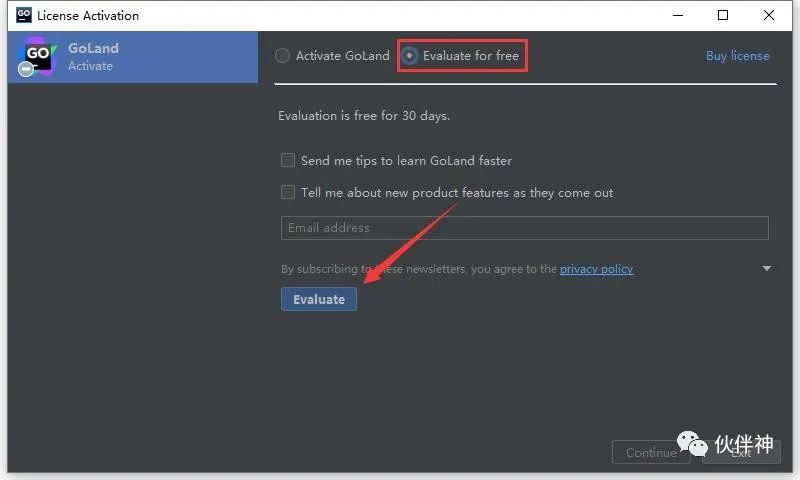Click the Continue button
The width and height of the screenshot is (800, 480).
651,452
